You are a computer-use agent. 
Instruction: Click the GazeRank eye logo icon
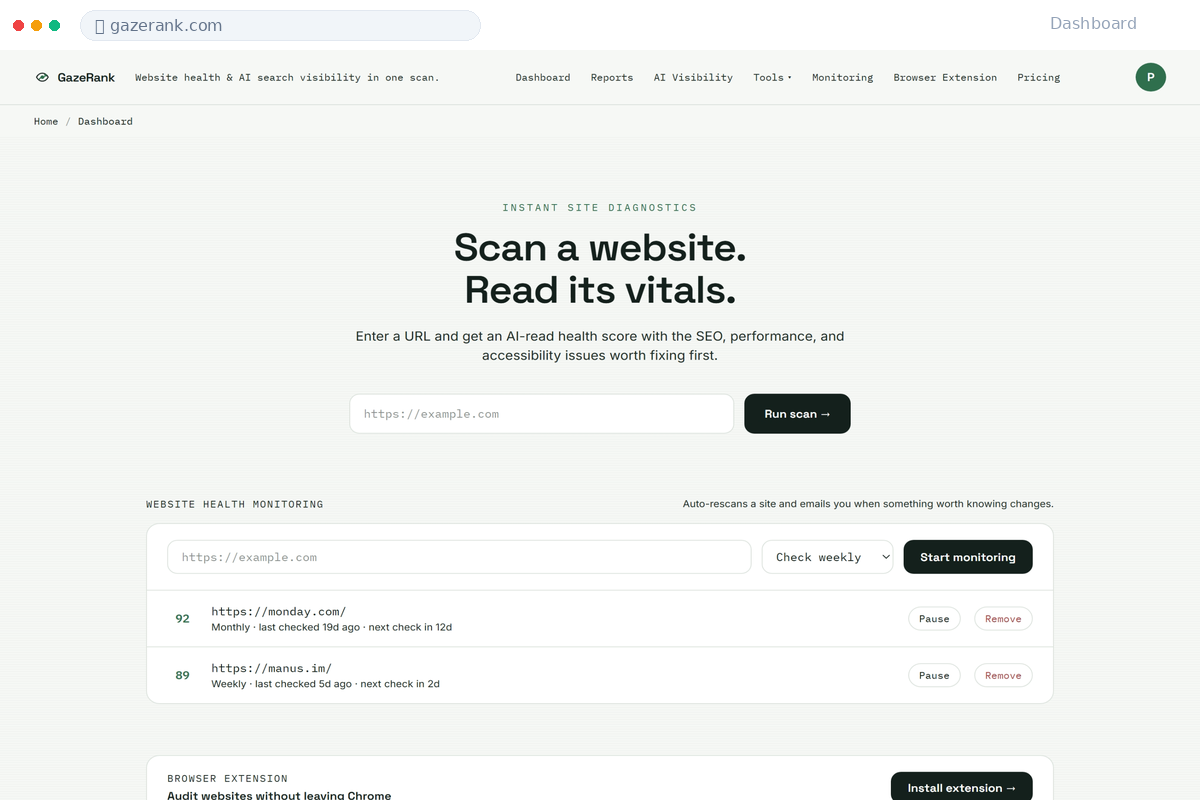point(42,77)
